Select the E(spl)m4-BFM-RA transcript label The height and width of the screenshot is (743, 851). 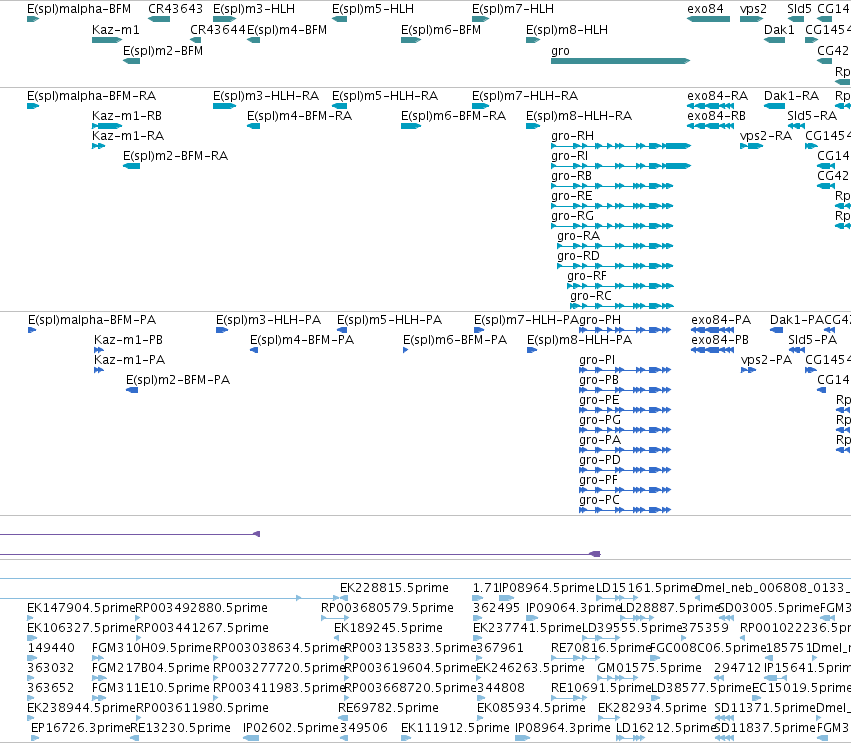[300, 116]
